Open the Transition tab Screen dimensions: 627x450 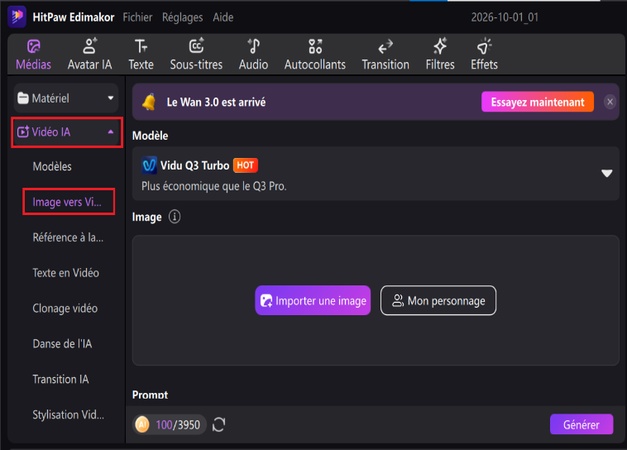(x=385, y=54)
